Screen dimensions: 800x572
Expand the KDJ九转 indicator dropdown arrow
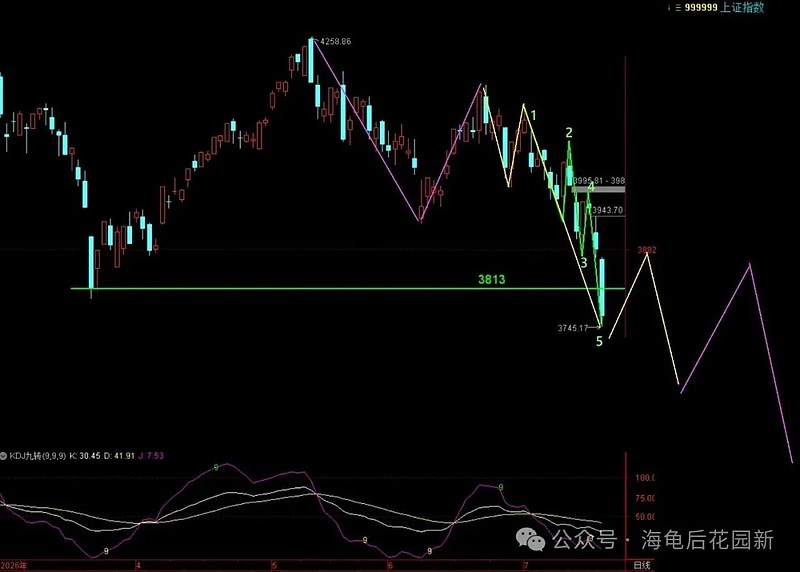click(x=4, y=456)
